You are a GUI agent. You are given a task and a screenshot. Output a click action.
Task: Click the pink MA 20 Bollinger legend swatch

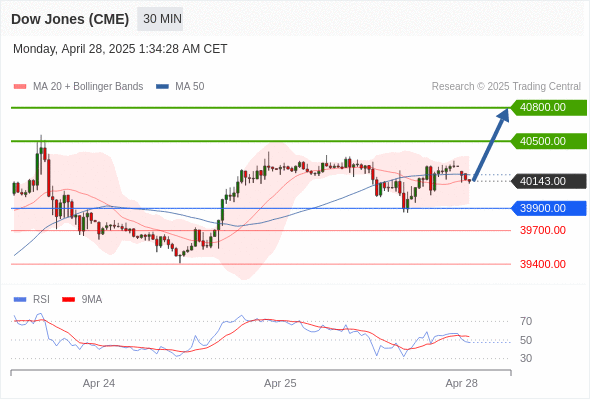pos(20,87)
